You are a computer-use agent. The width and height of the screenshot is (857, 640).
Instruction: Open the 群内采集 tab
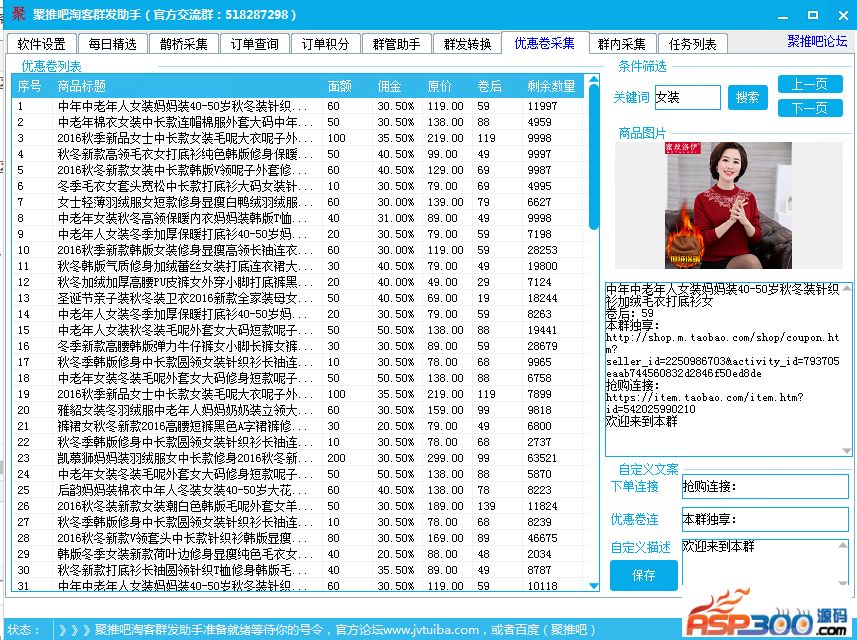[621, 44]
